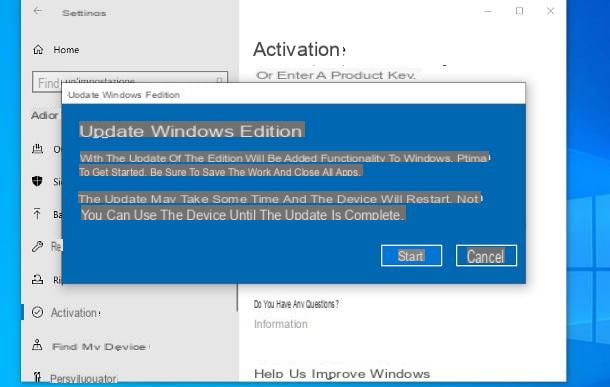Click the Find My Device person icon
The width and height of the screenshot is (610, 387).
[37, 345]
